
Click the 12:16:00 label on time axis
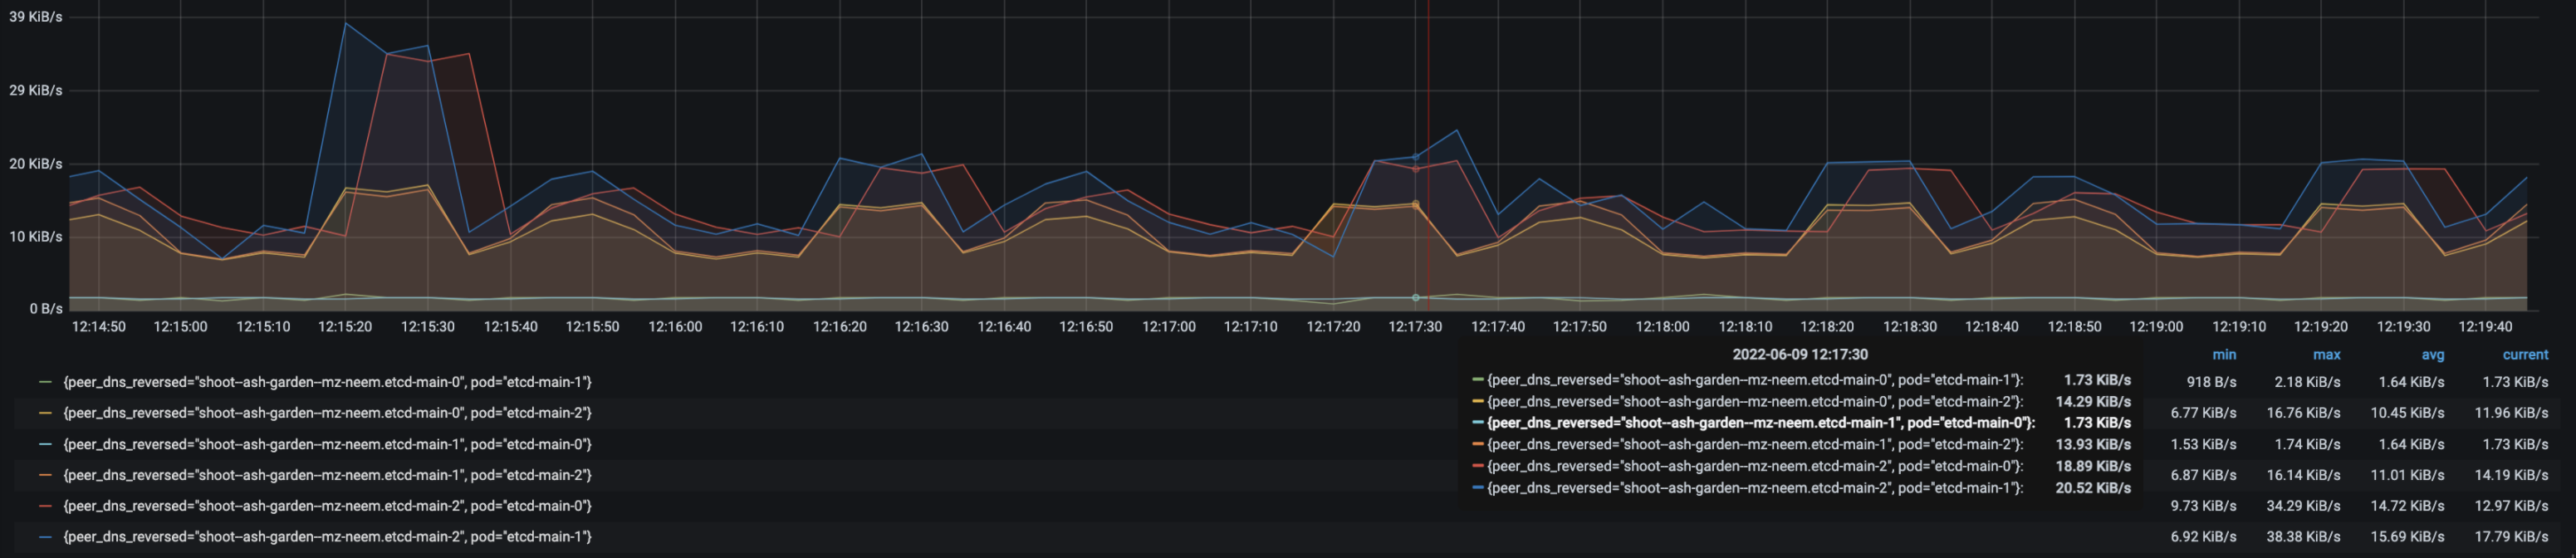pos(675,327)
